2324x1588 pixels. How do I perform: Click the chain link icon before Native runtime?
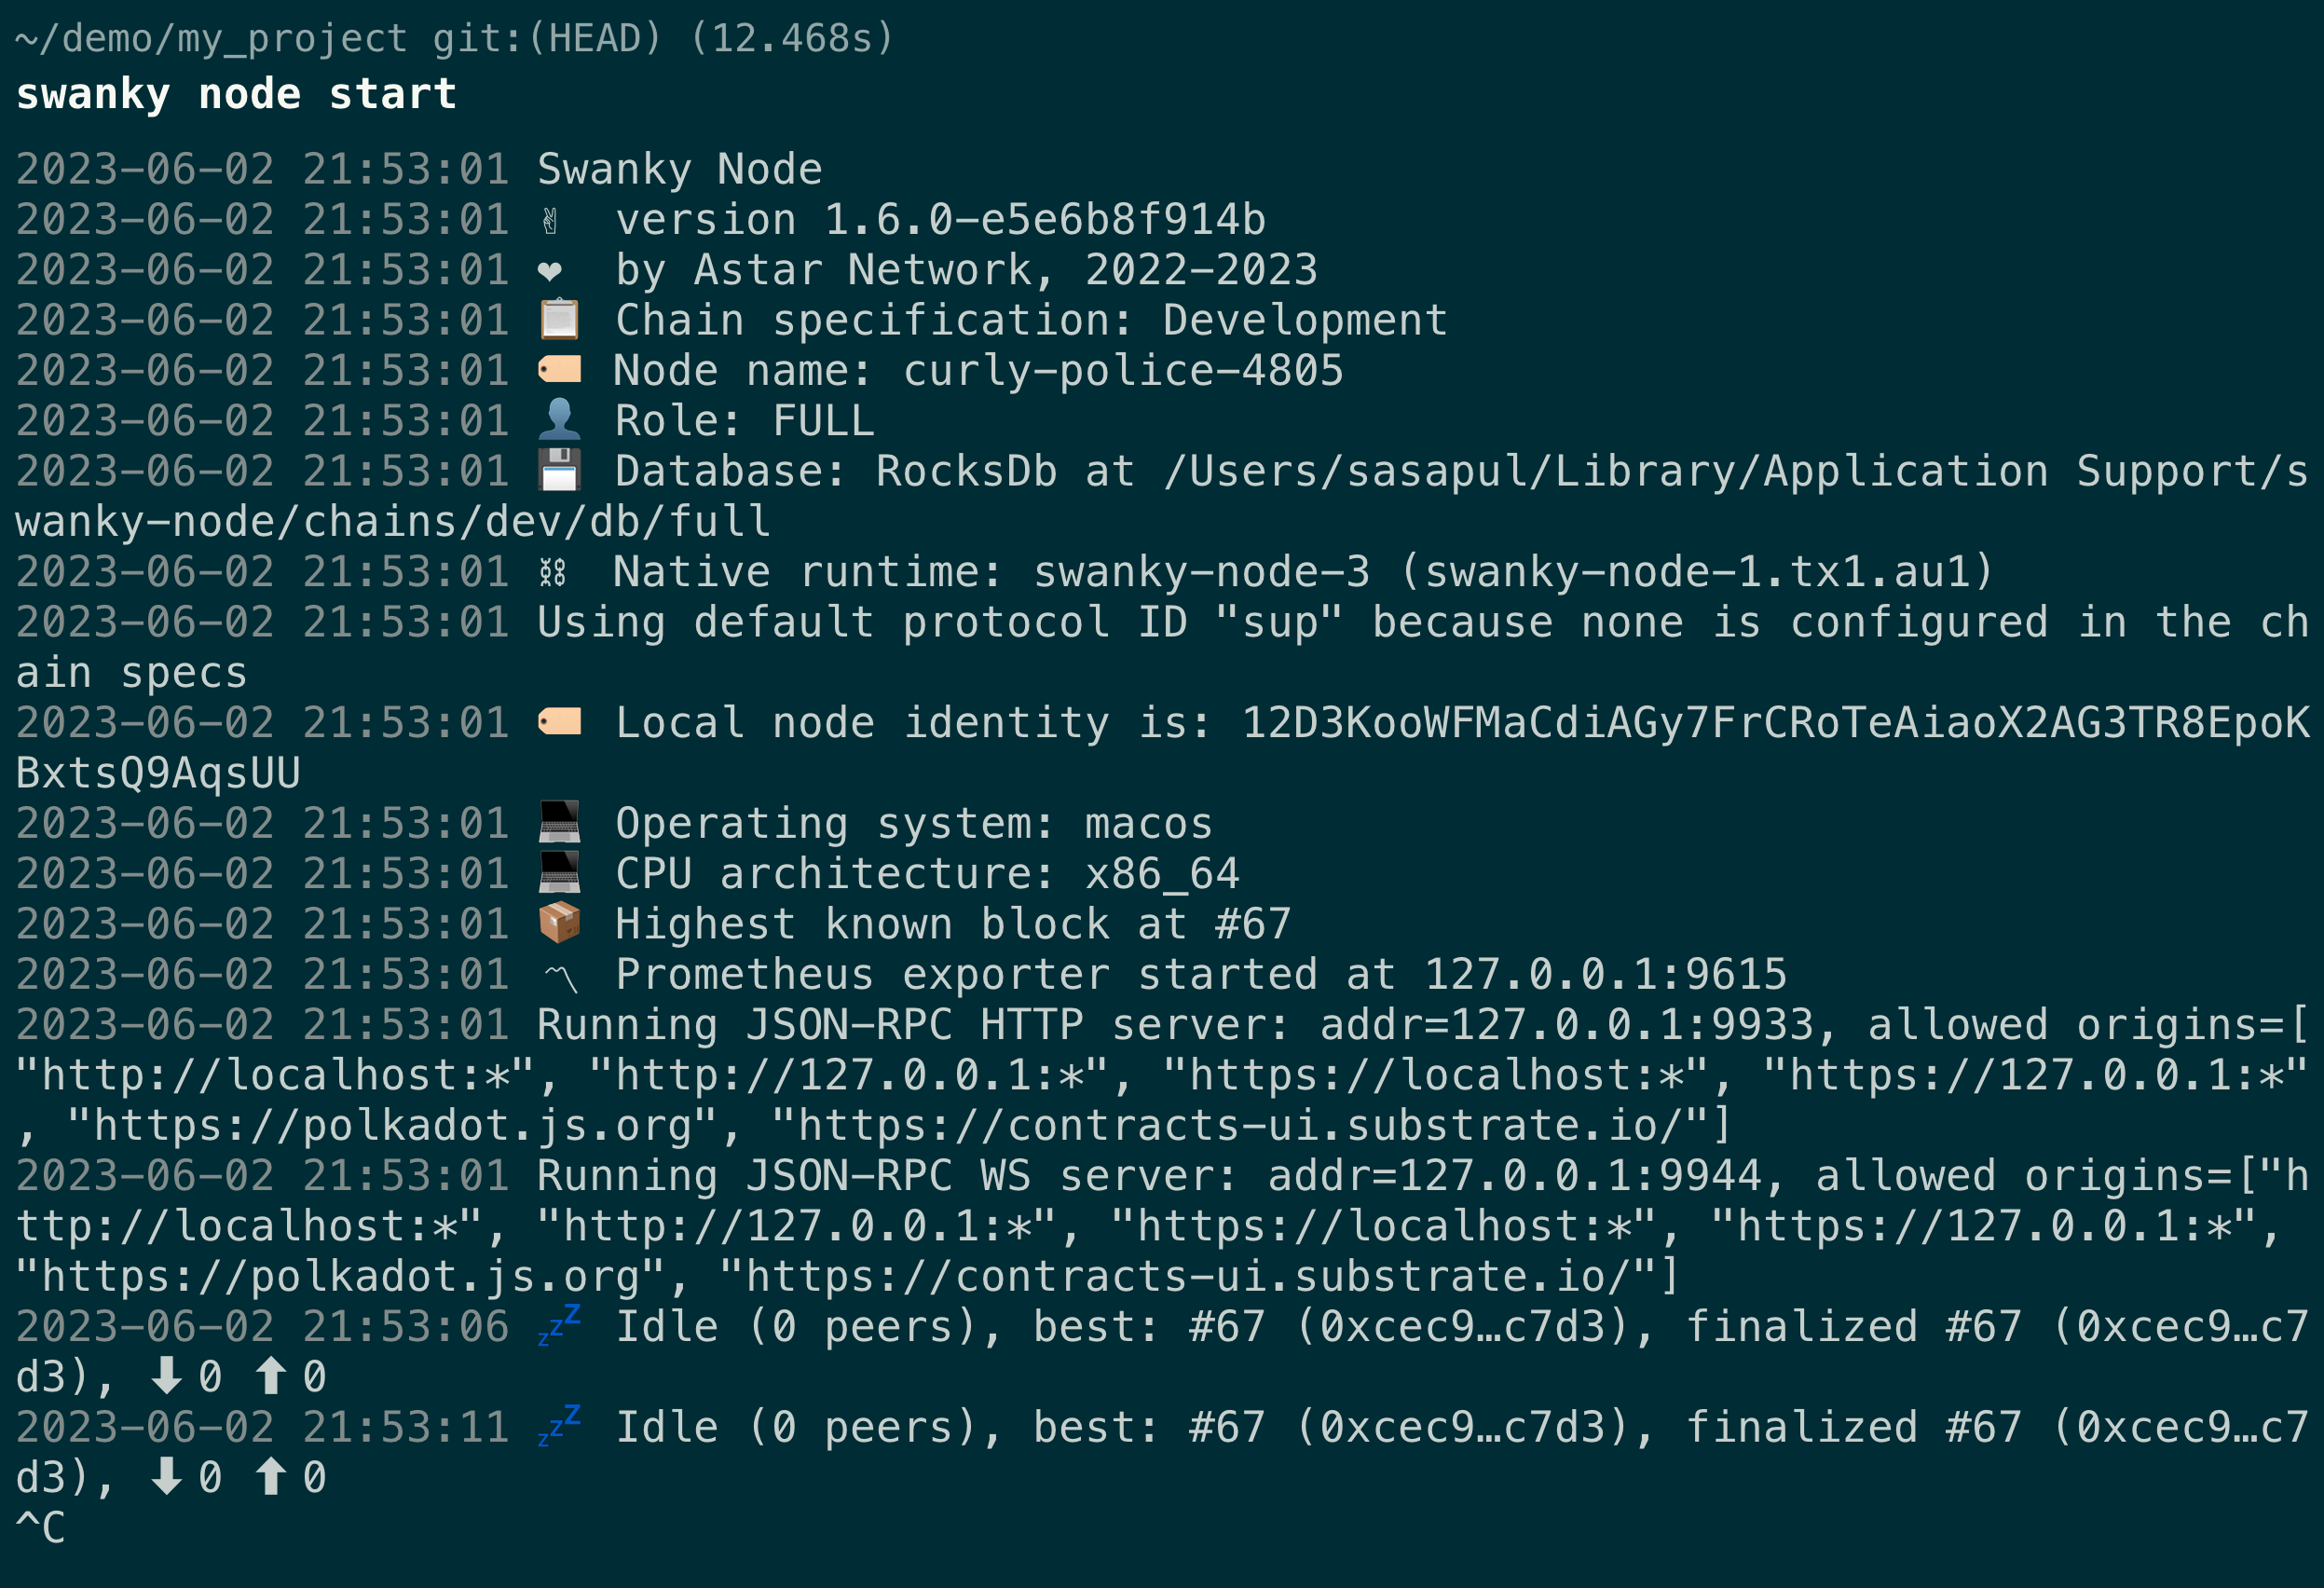point(552,572)
